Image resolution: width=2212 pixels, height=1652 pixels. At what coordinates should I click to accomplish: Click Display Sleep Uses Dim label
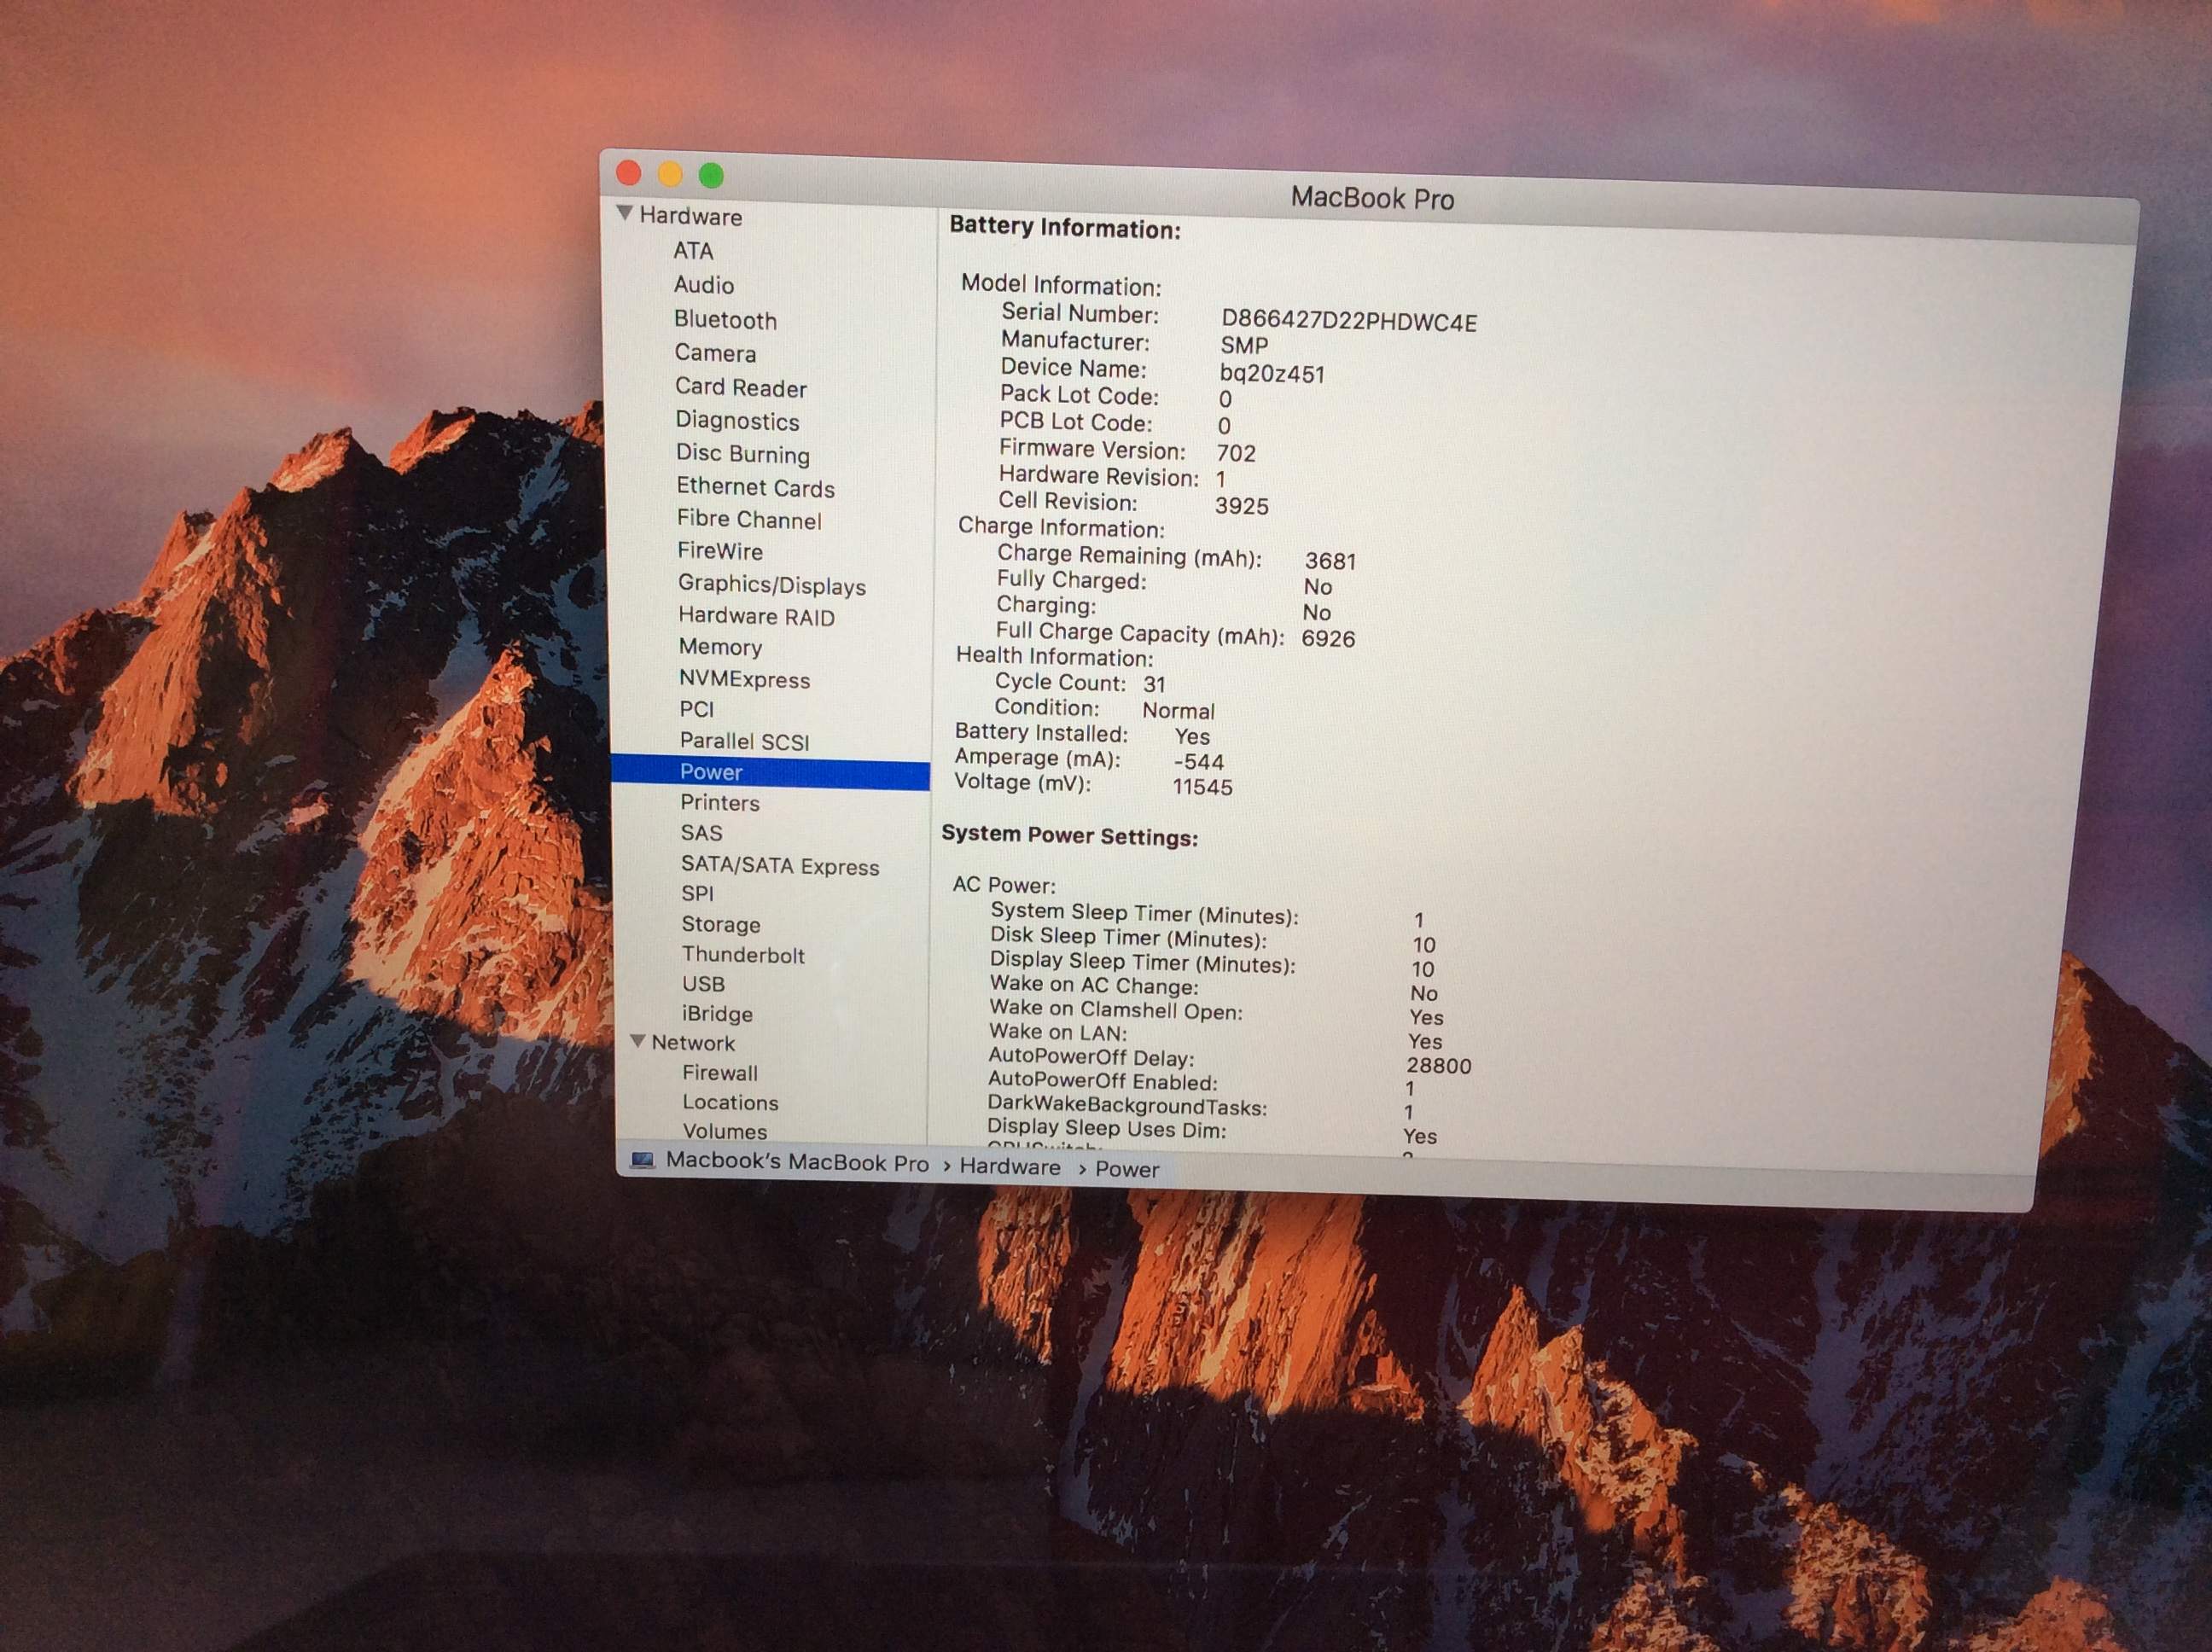1106,1129
